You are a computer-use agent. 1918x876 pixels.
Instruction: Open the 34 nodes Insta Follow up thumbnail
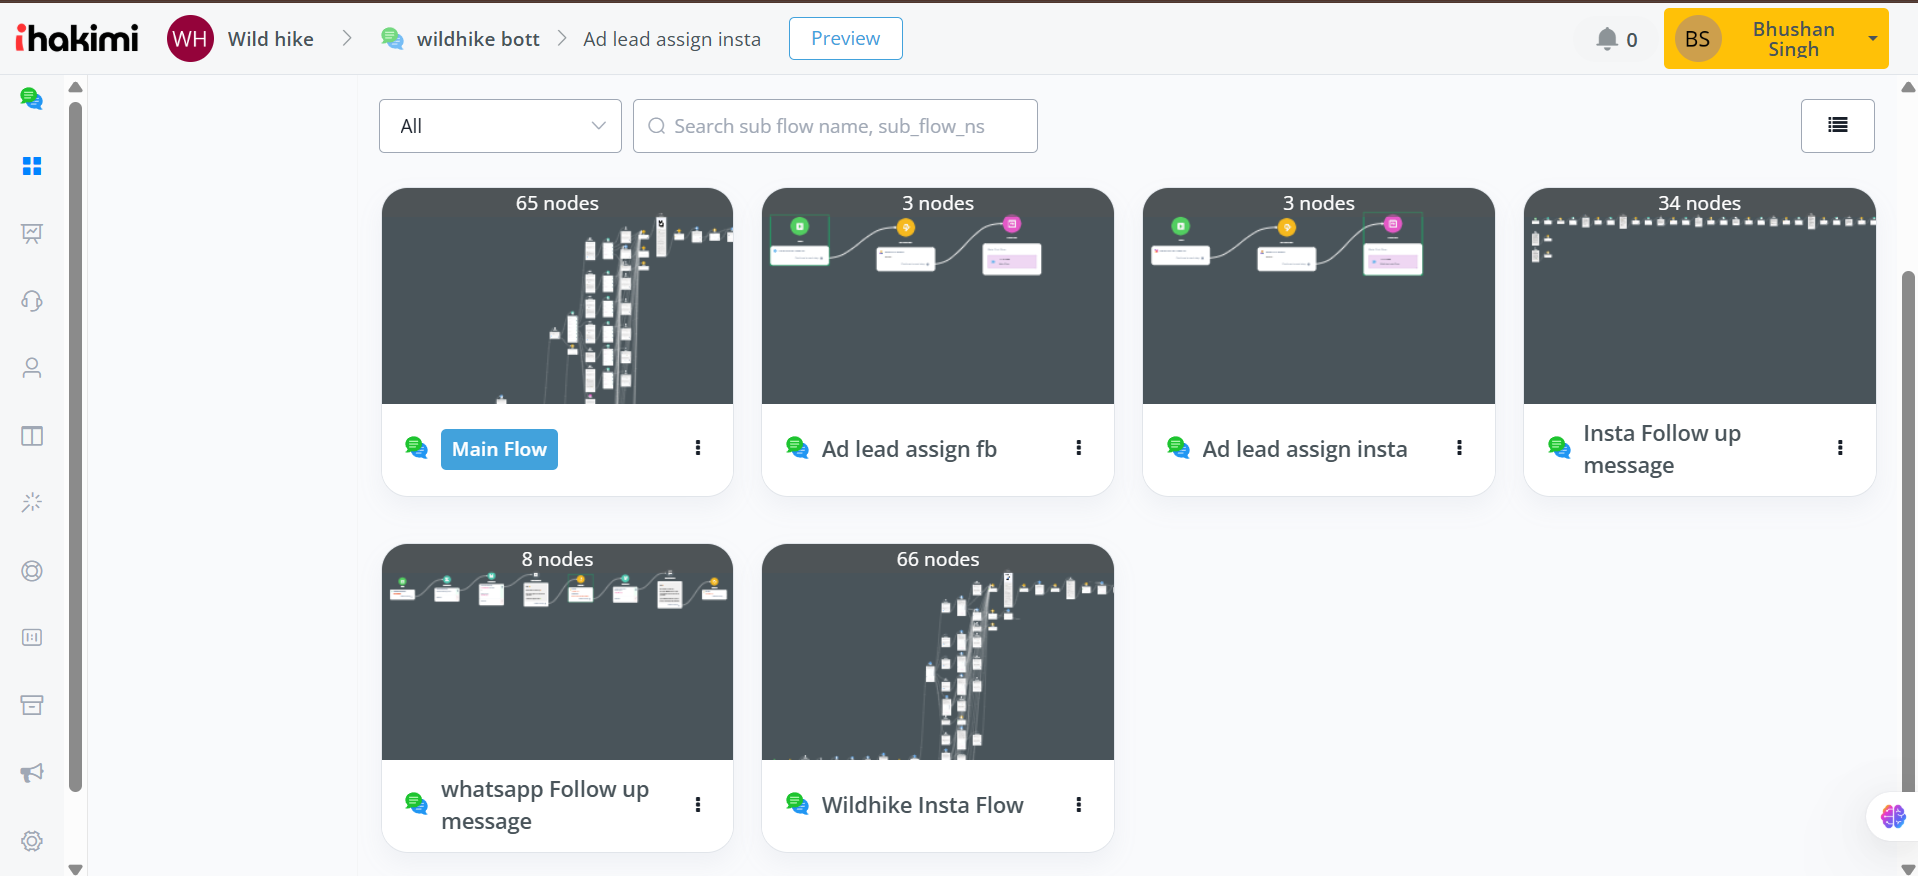click(x=1700, y=296)
